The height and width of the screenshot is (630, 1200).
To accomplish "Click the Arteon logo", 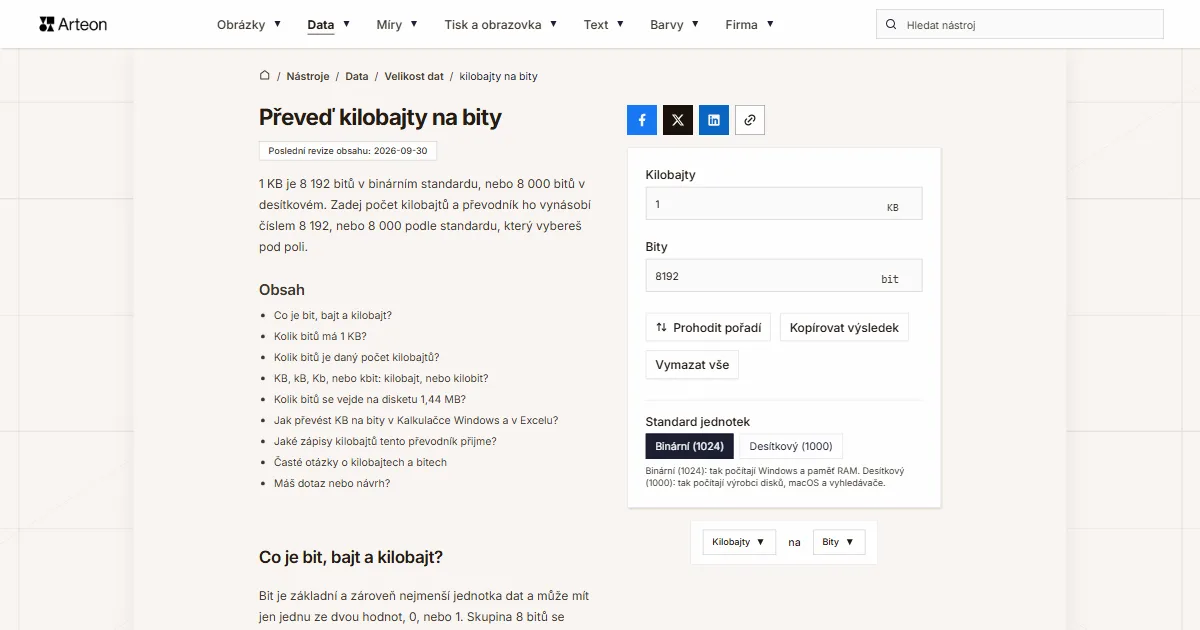I will [73, 24].
